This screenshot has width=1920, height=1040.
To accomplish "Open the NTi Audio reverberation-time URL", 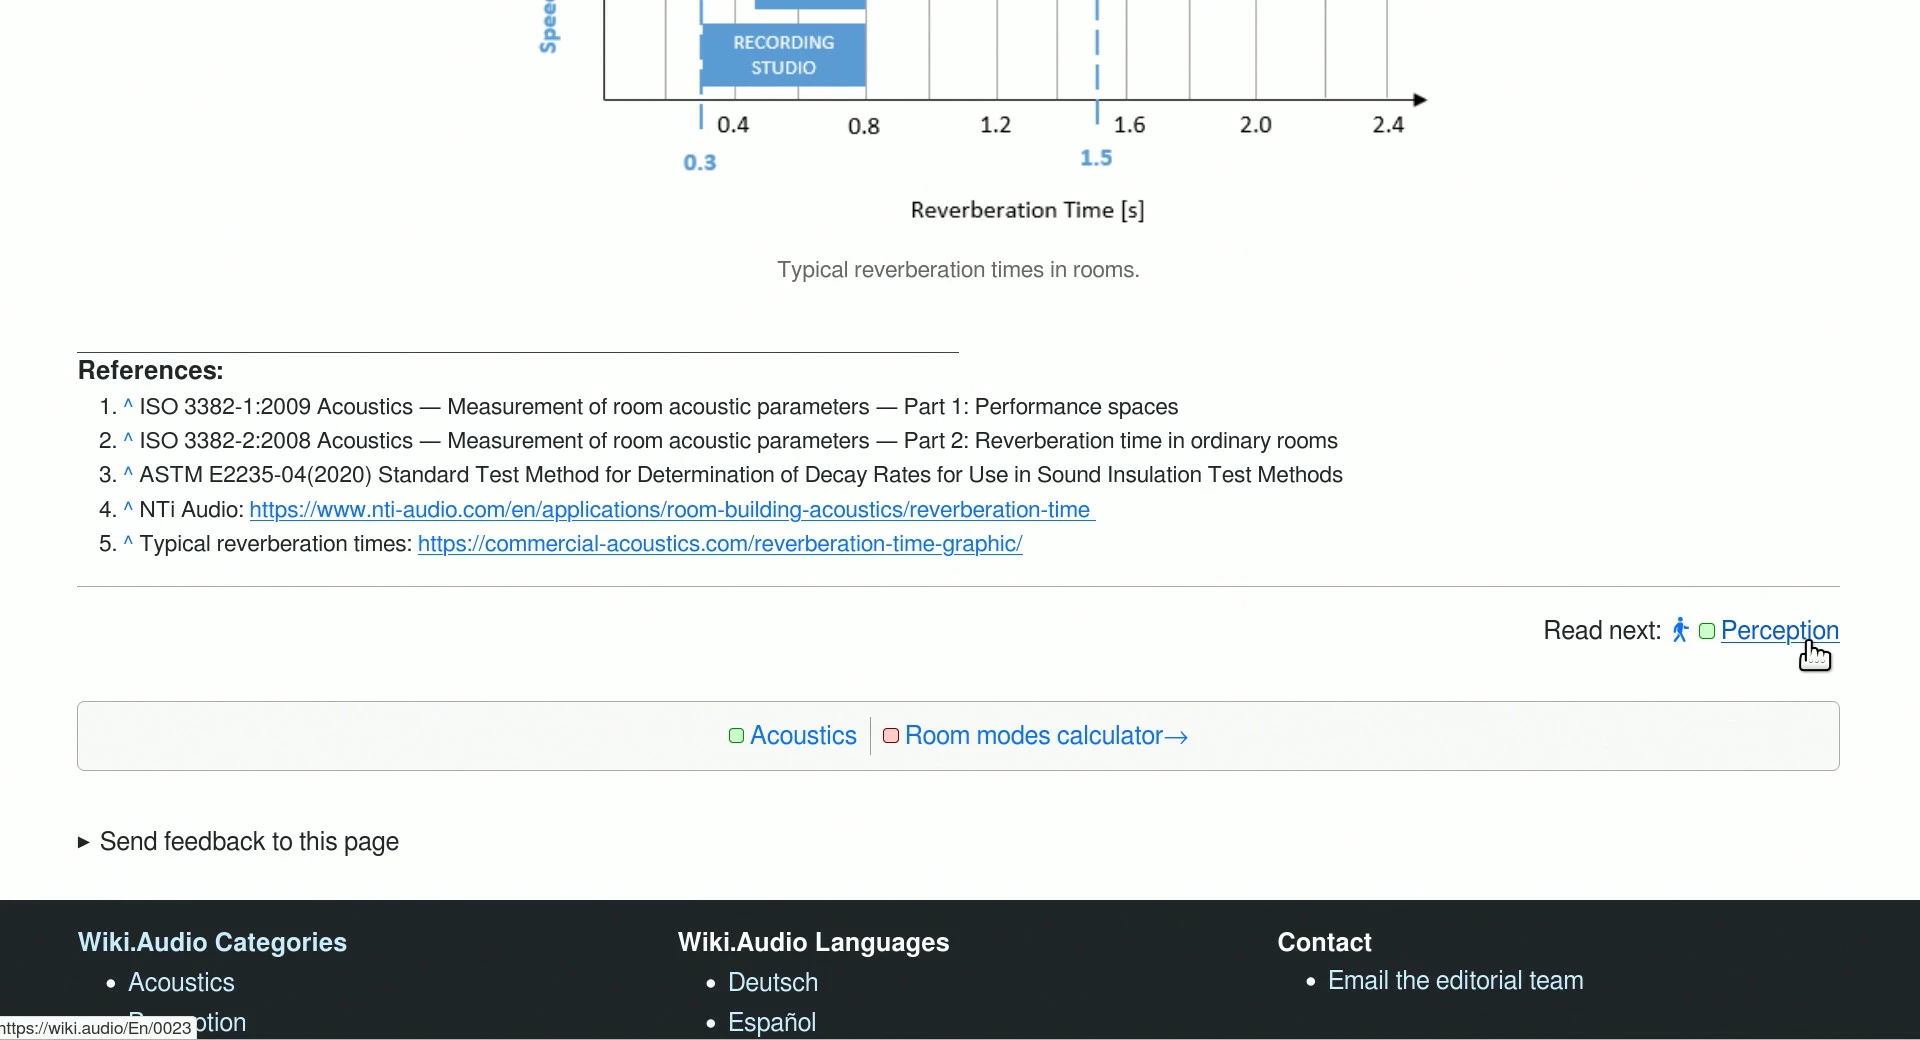I will click(x=672, y=510).
